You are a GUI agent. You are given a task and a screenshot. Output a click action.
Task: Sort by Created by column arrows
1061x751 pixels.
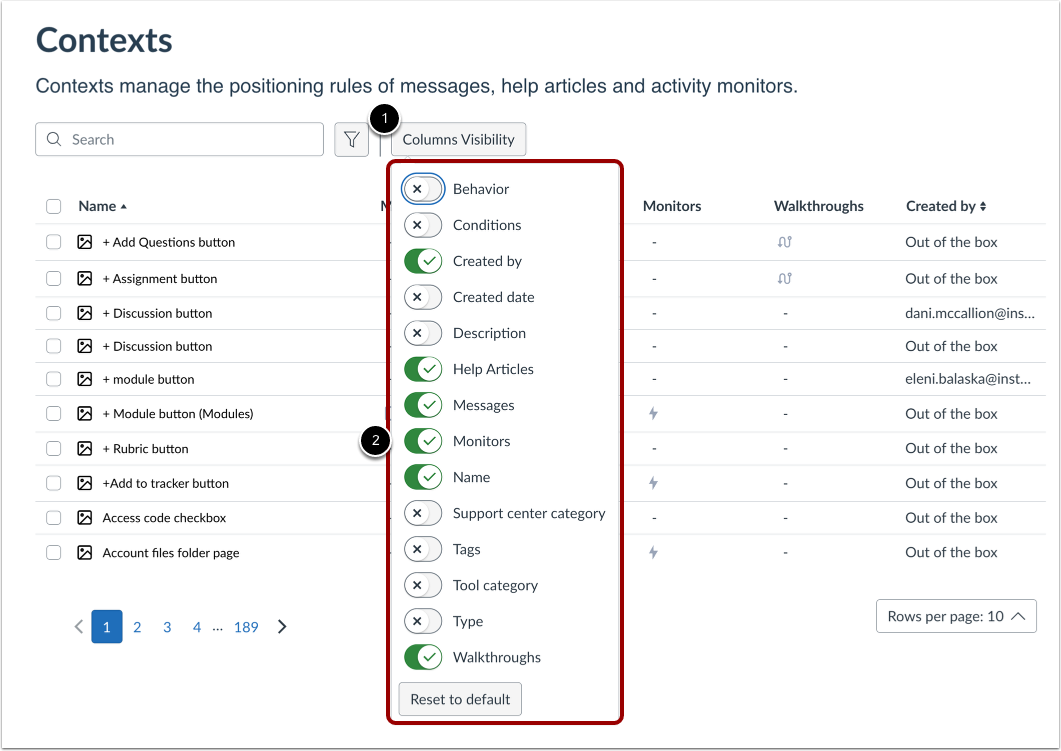[x=983, y=206]
